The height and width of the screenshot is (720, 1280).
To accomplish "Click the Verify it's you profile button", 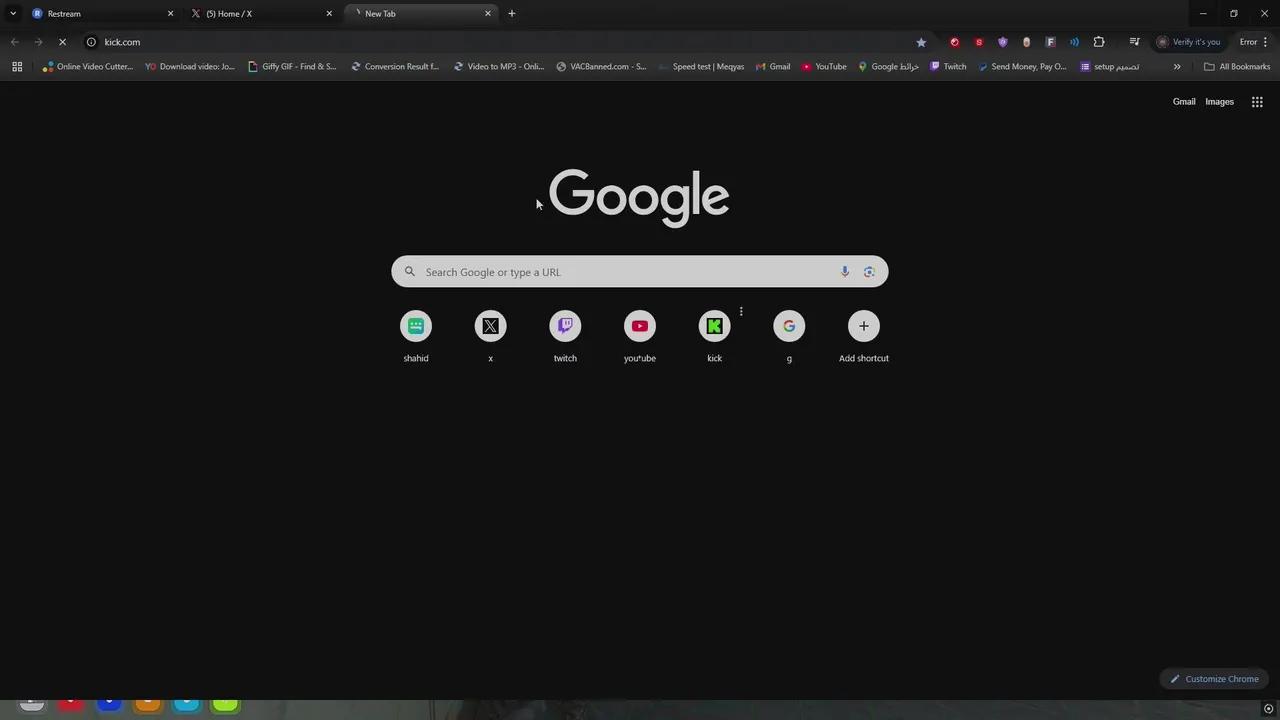I will click(1188, 42).
